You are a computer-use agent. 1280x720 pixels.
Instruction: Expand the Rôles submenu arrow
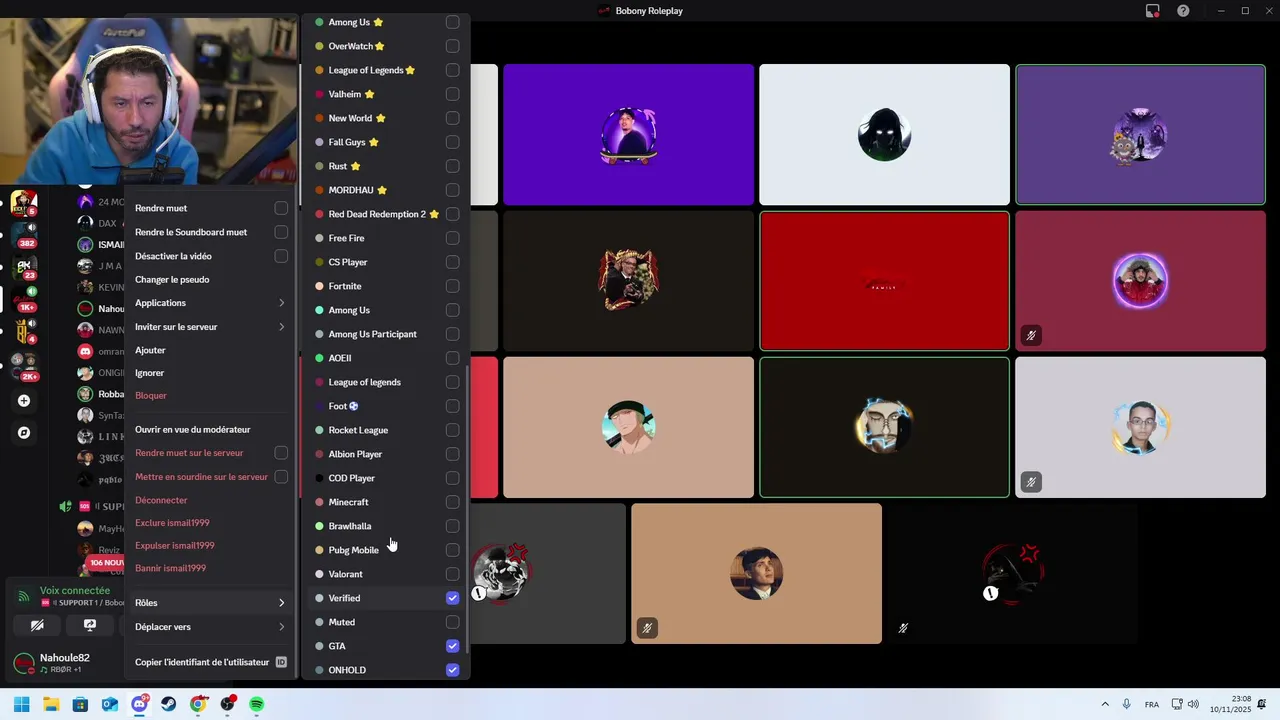point(281,603)
